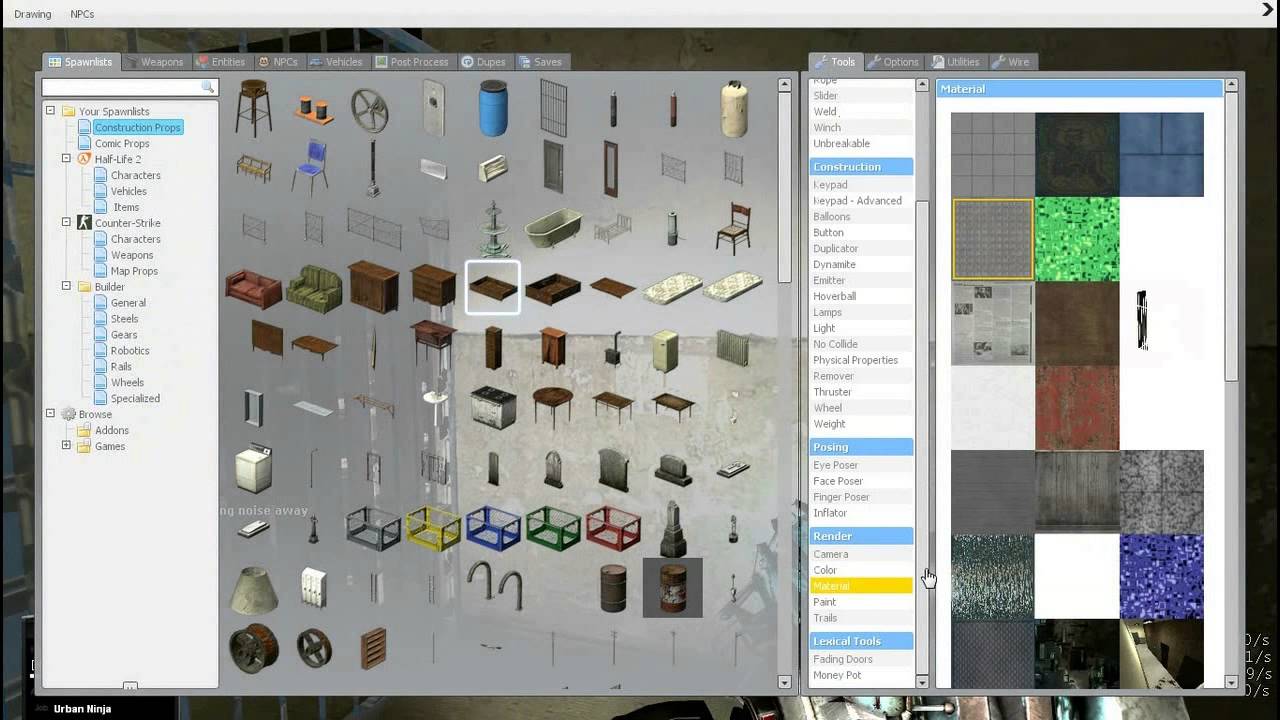Collapse the Browse tree node

50,414
